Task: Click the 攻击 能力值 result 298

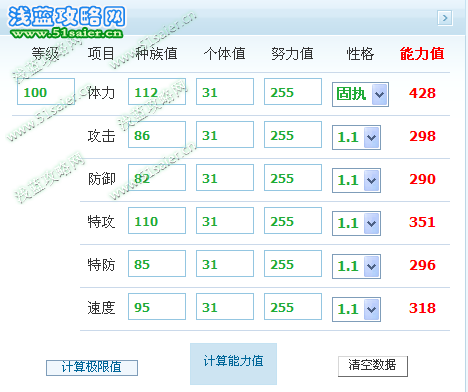Action: pyautogui.click(x=422, y=136)
